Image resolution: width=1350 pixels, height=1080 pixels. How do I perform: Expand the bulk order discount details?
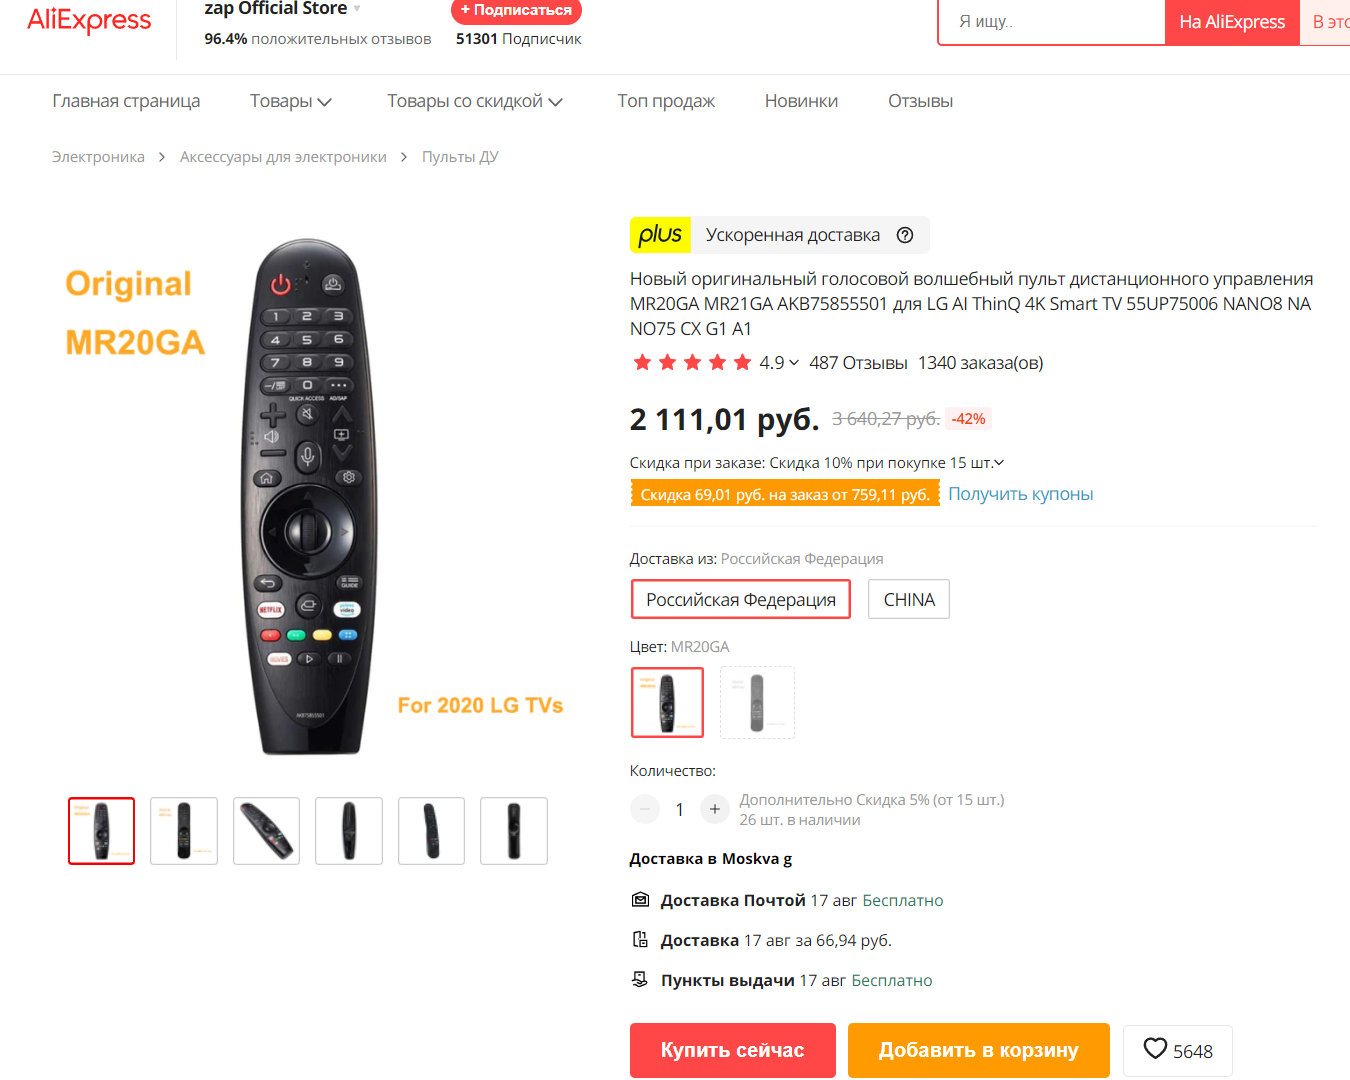(998, 463)
